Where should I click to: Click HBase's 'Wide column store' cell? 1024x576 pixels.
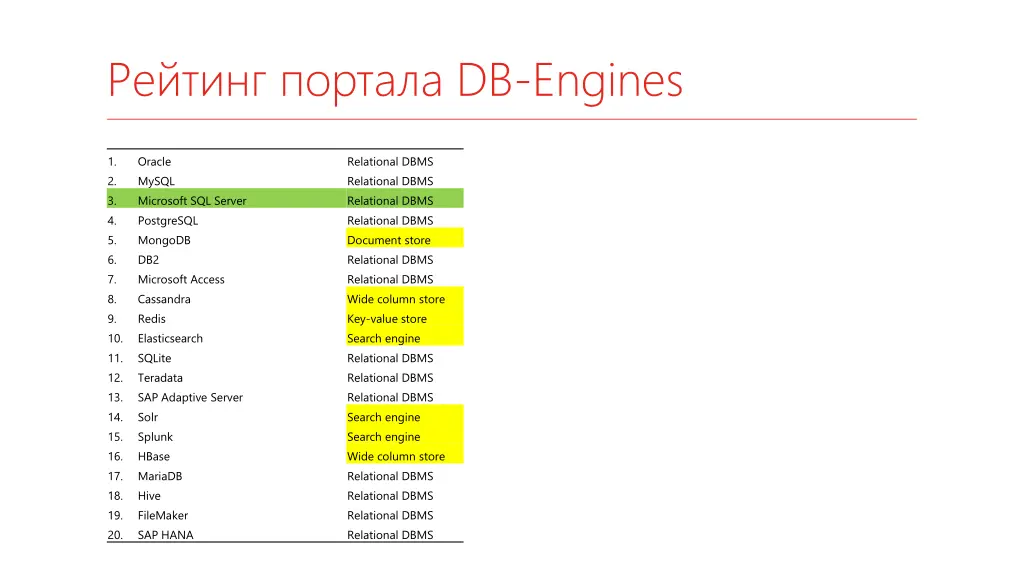click(x=405, y=454)
